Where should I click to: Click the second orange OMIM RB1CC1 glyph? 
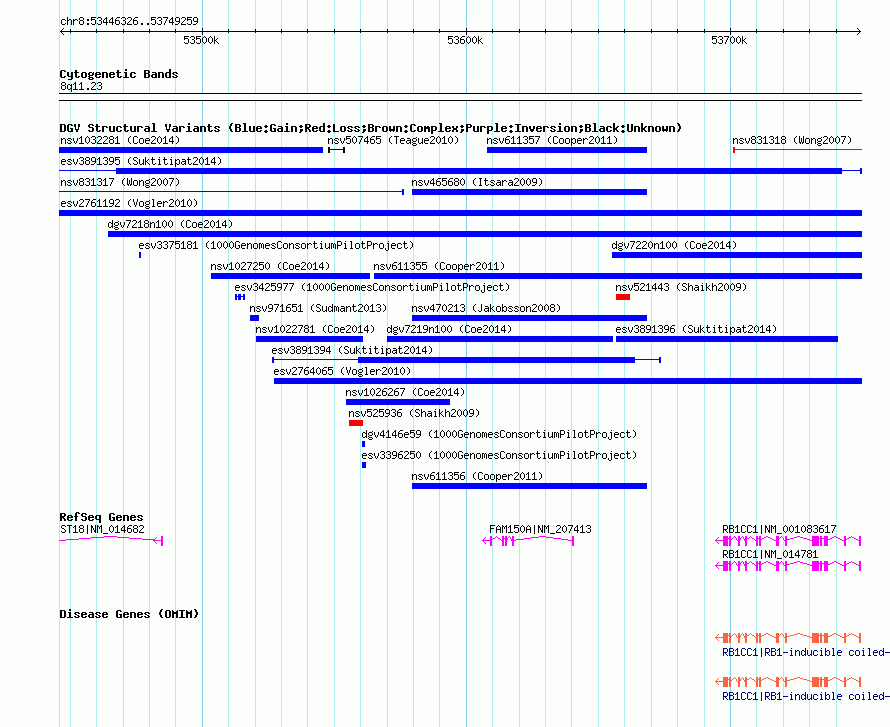click(x=788, y=682)
